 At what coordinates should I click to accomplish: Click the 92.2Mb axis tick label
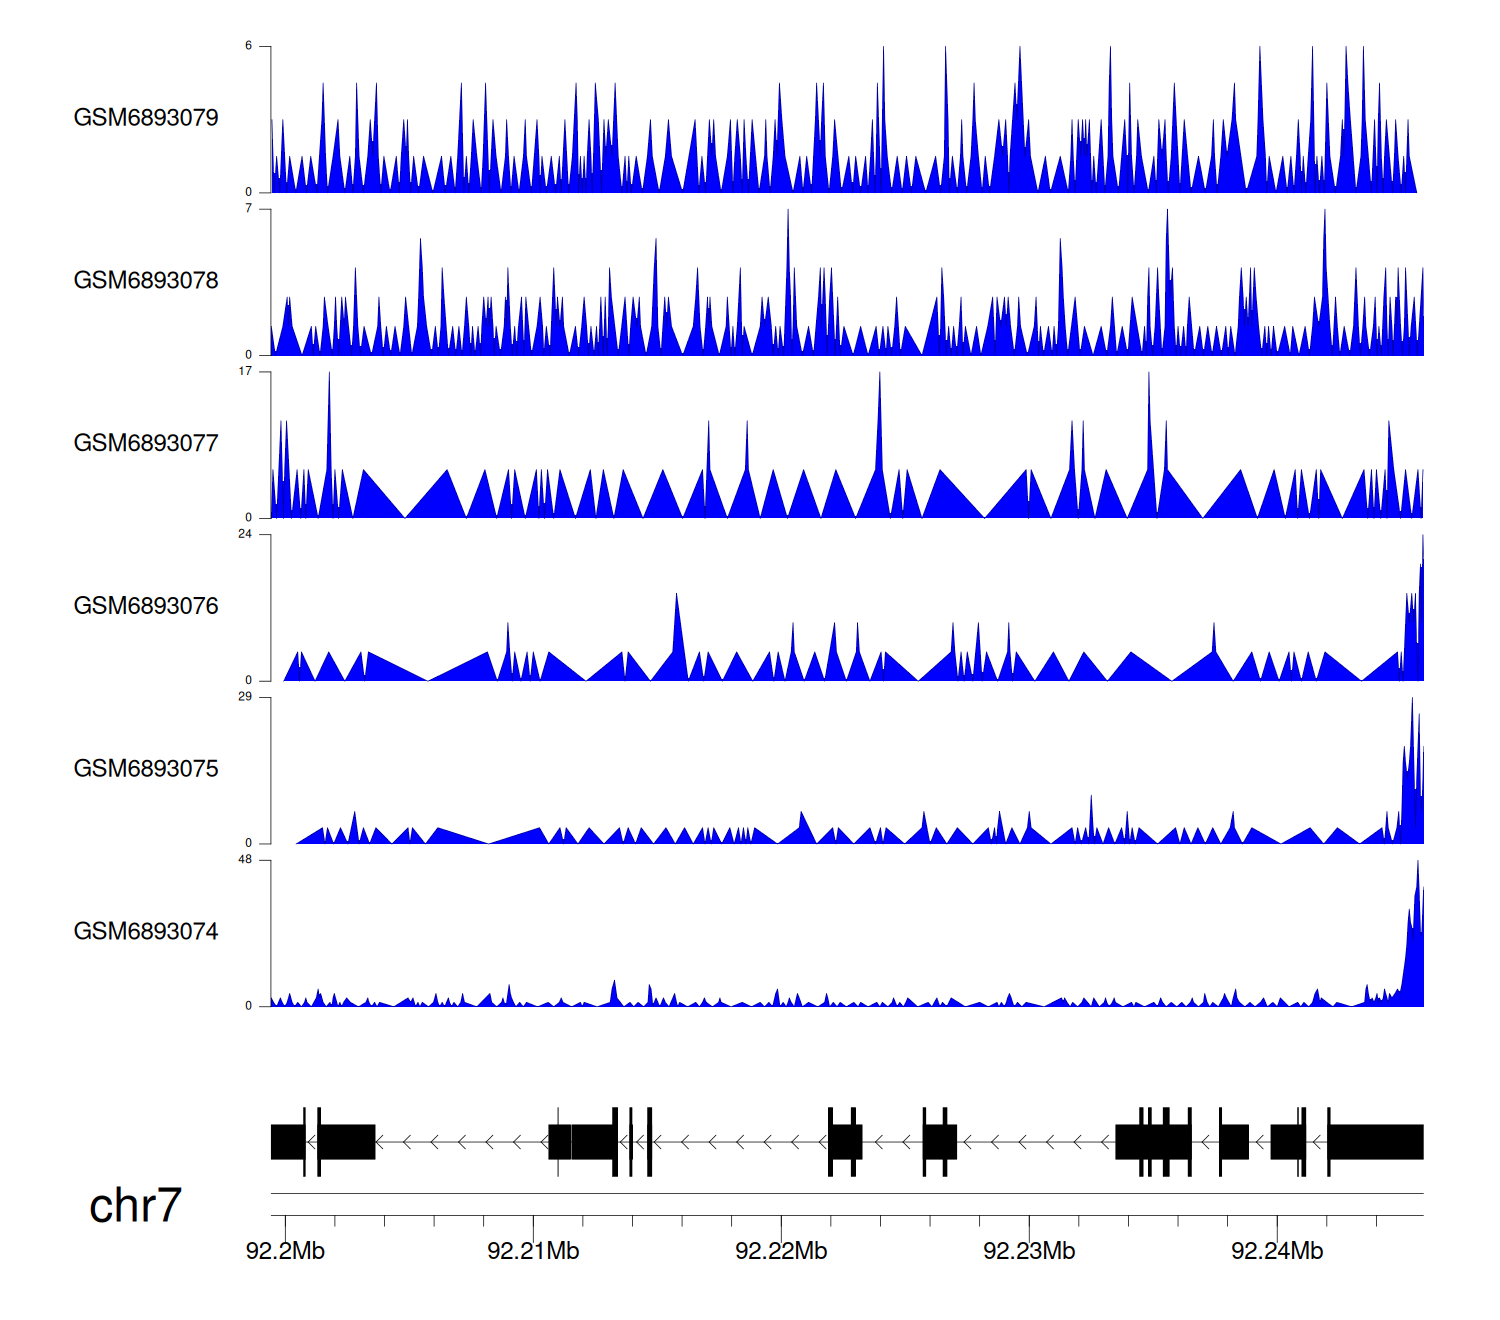285,1251
